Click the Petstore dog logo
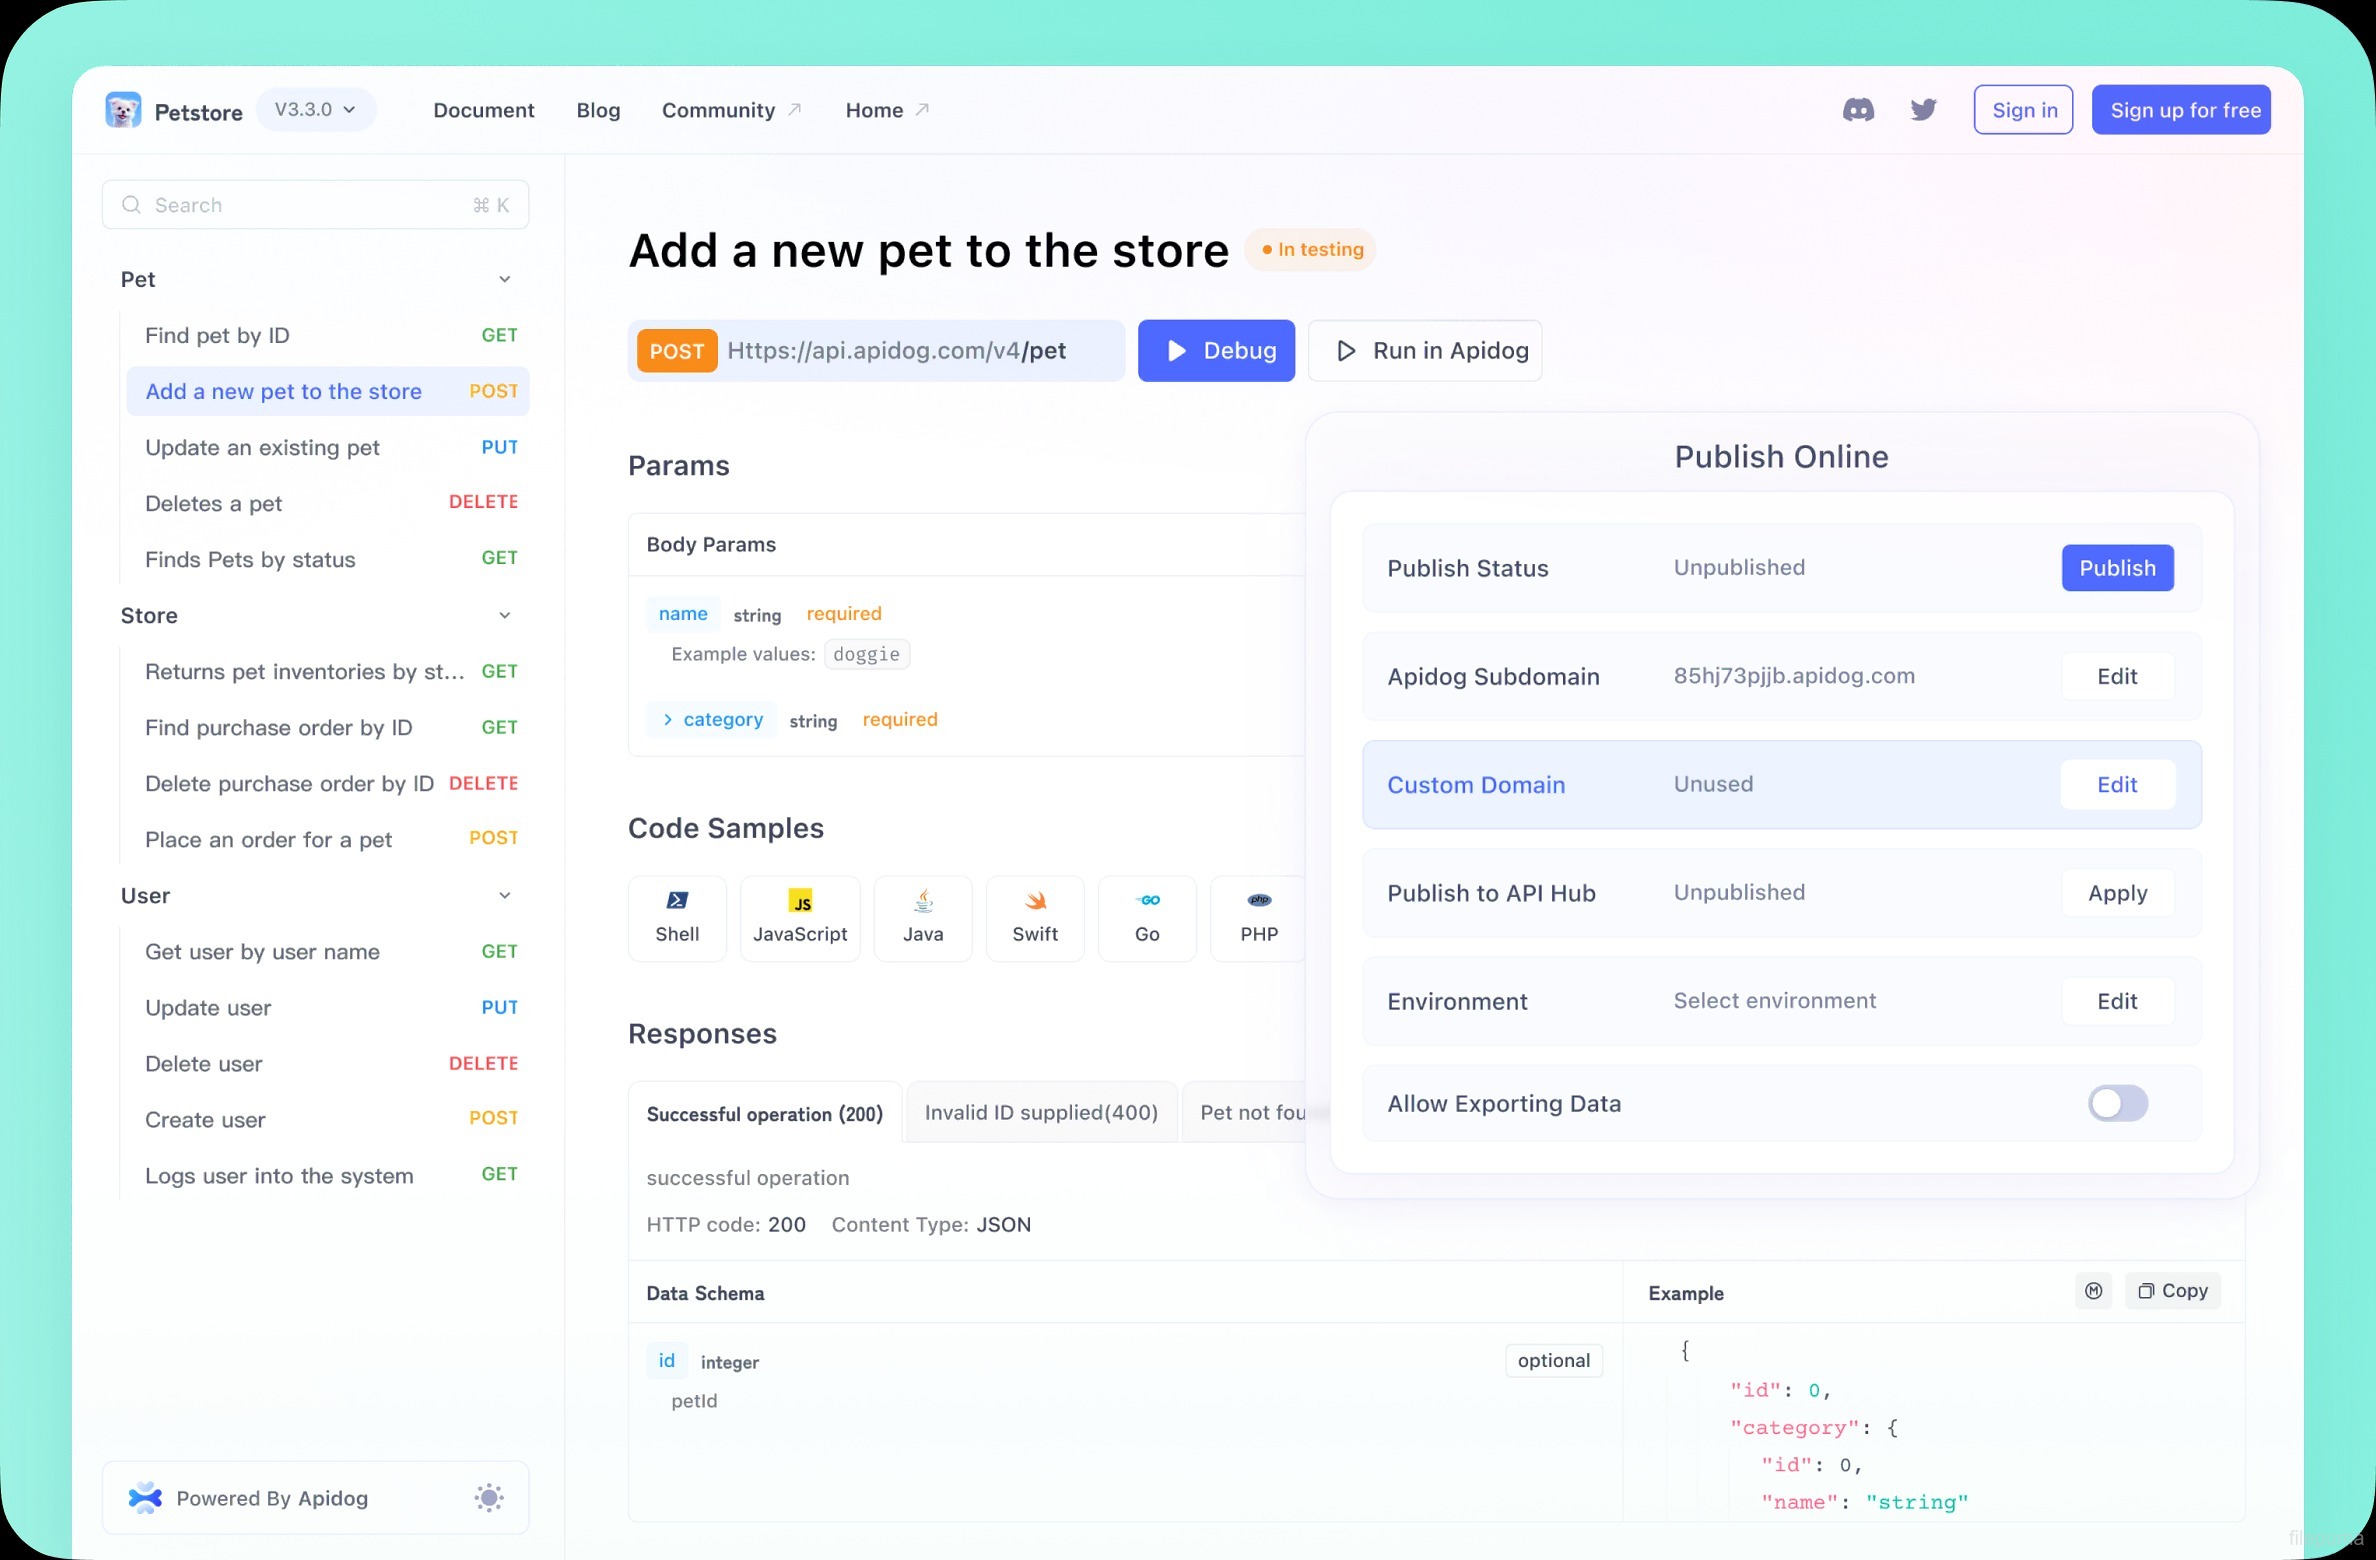 coord(124,110)
